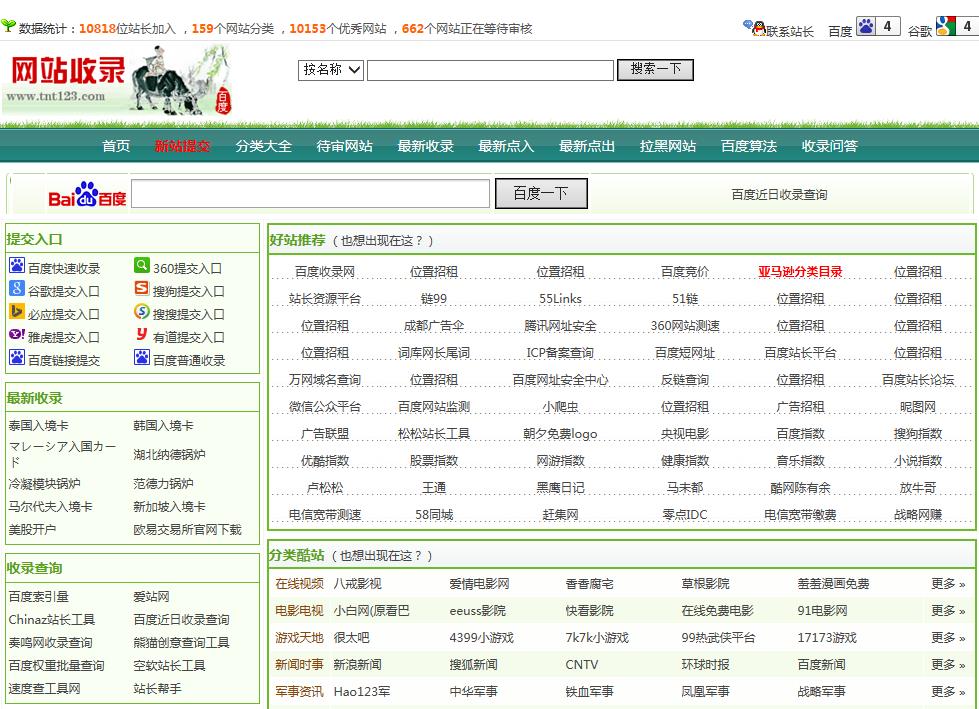Click the Baidu weight paw badge in header
The image size is (979, 709).
[x=878, y=26]
